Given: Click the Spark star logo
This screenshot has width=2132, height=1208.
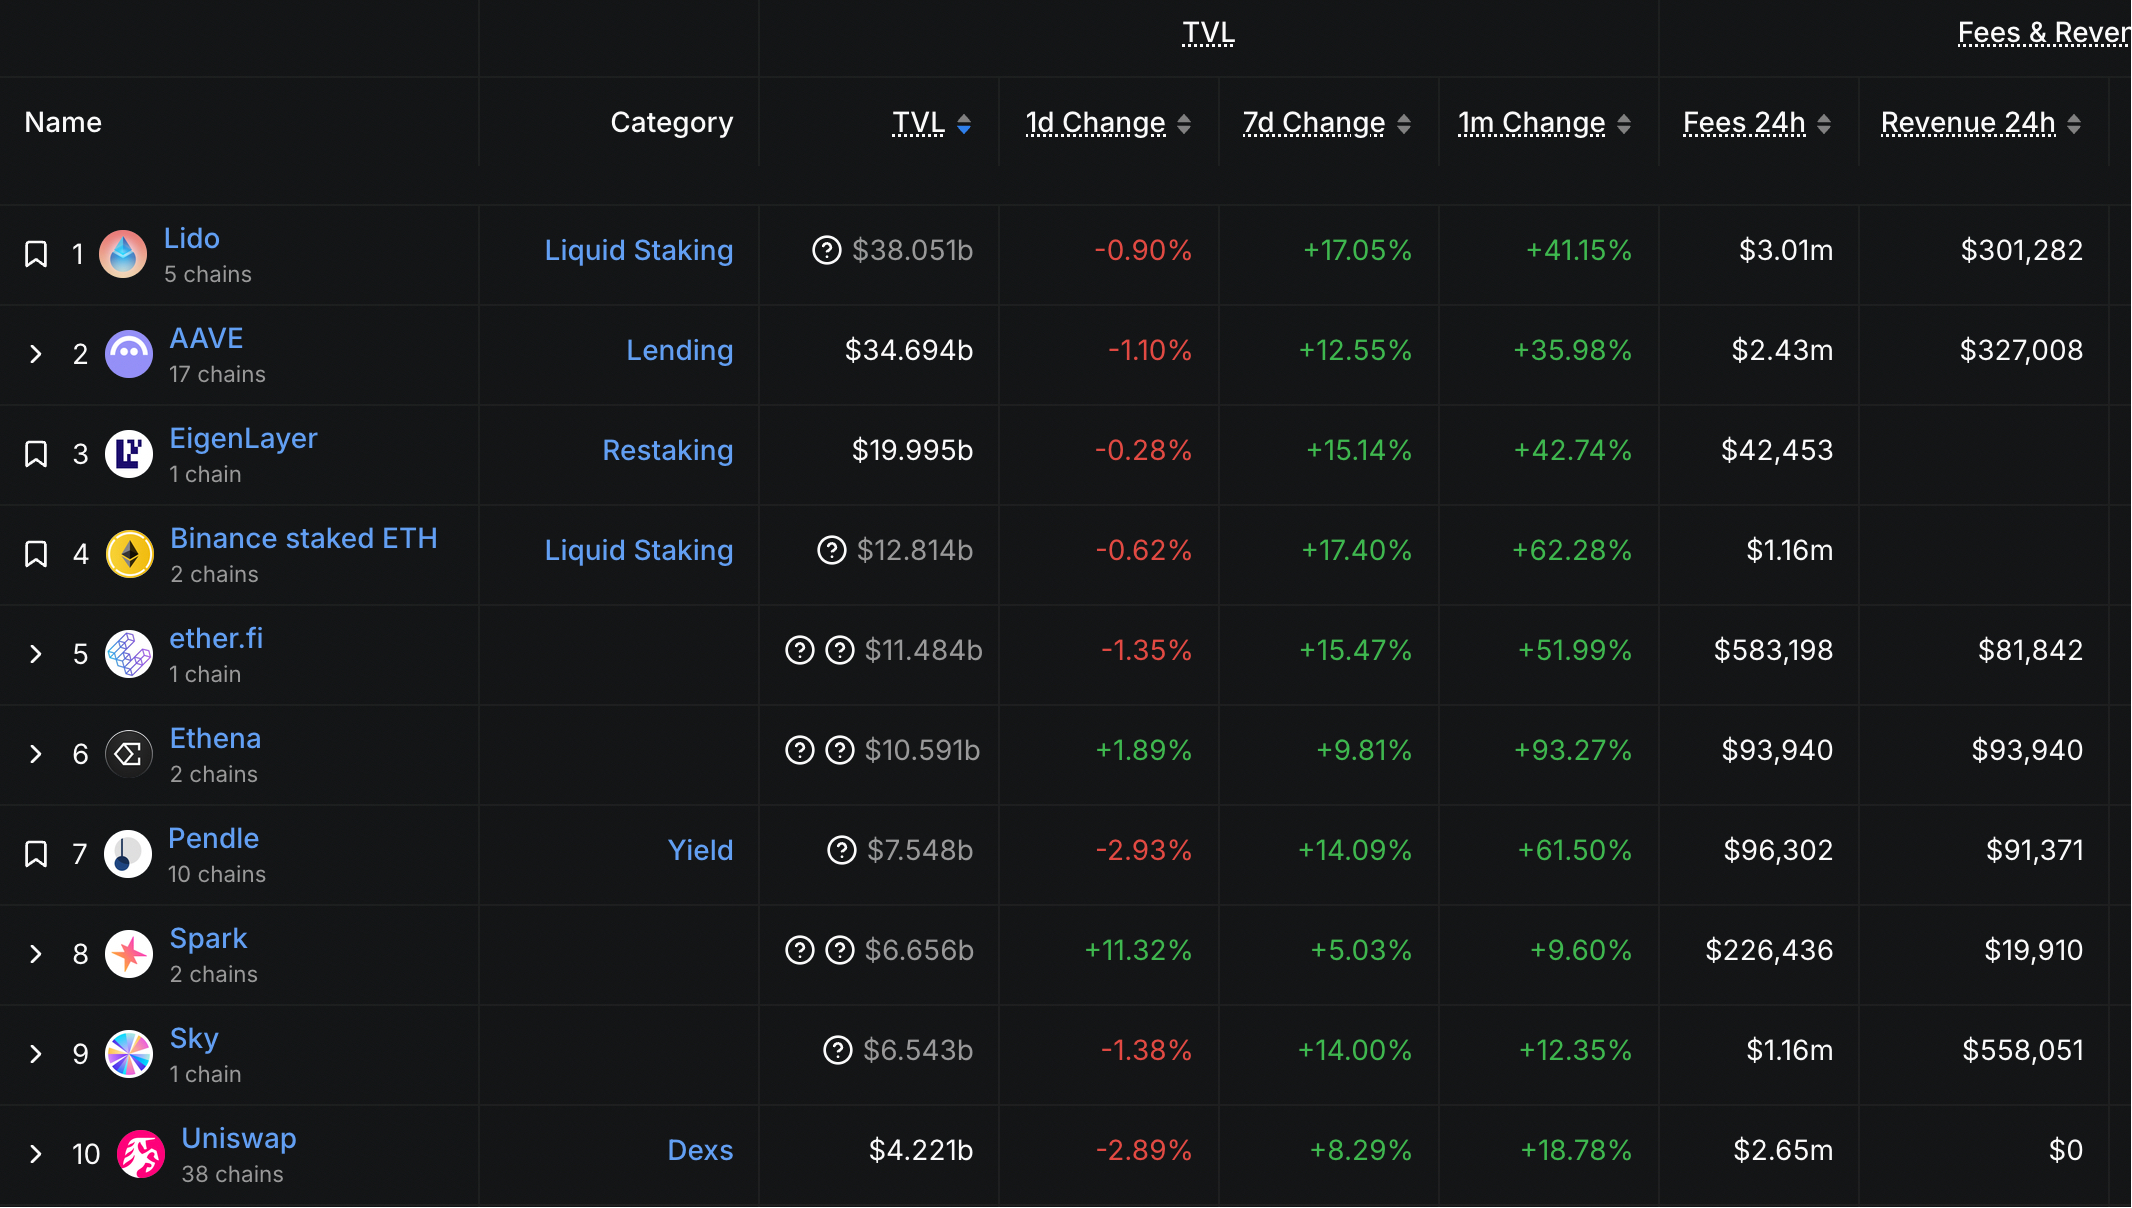Looking at the screenshot, I should [x=129, y=954].
